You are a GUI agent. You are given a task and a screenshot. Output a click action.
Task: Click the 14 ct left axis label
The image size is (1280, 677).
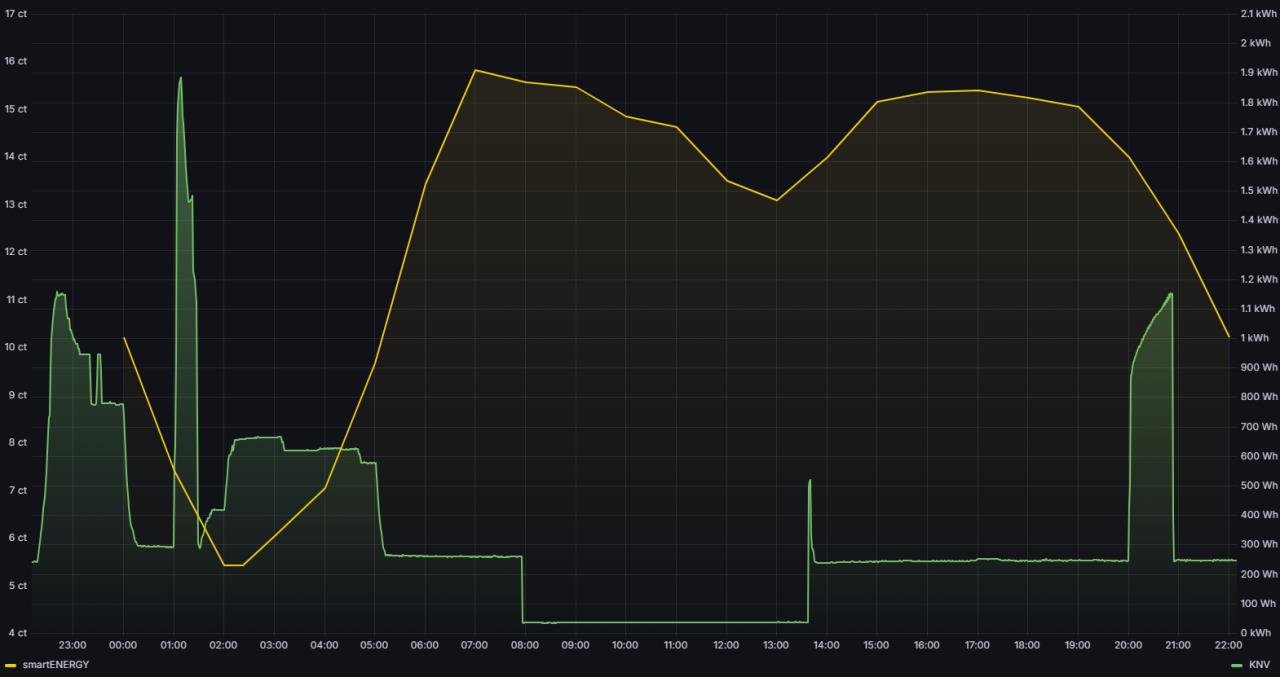click(16, 157)
